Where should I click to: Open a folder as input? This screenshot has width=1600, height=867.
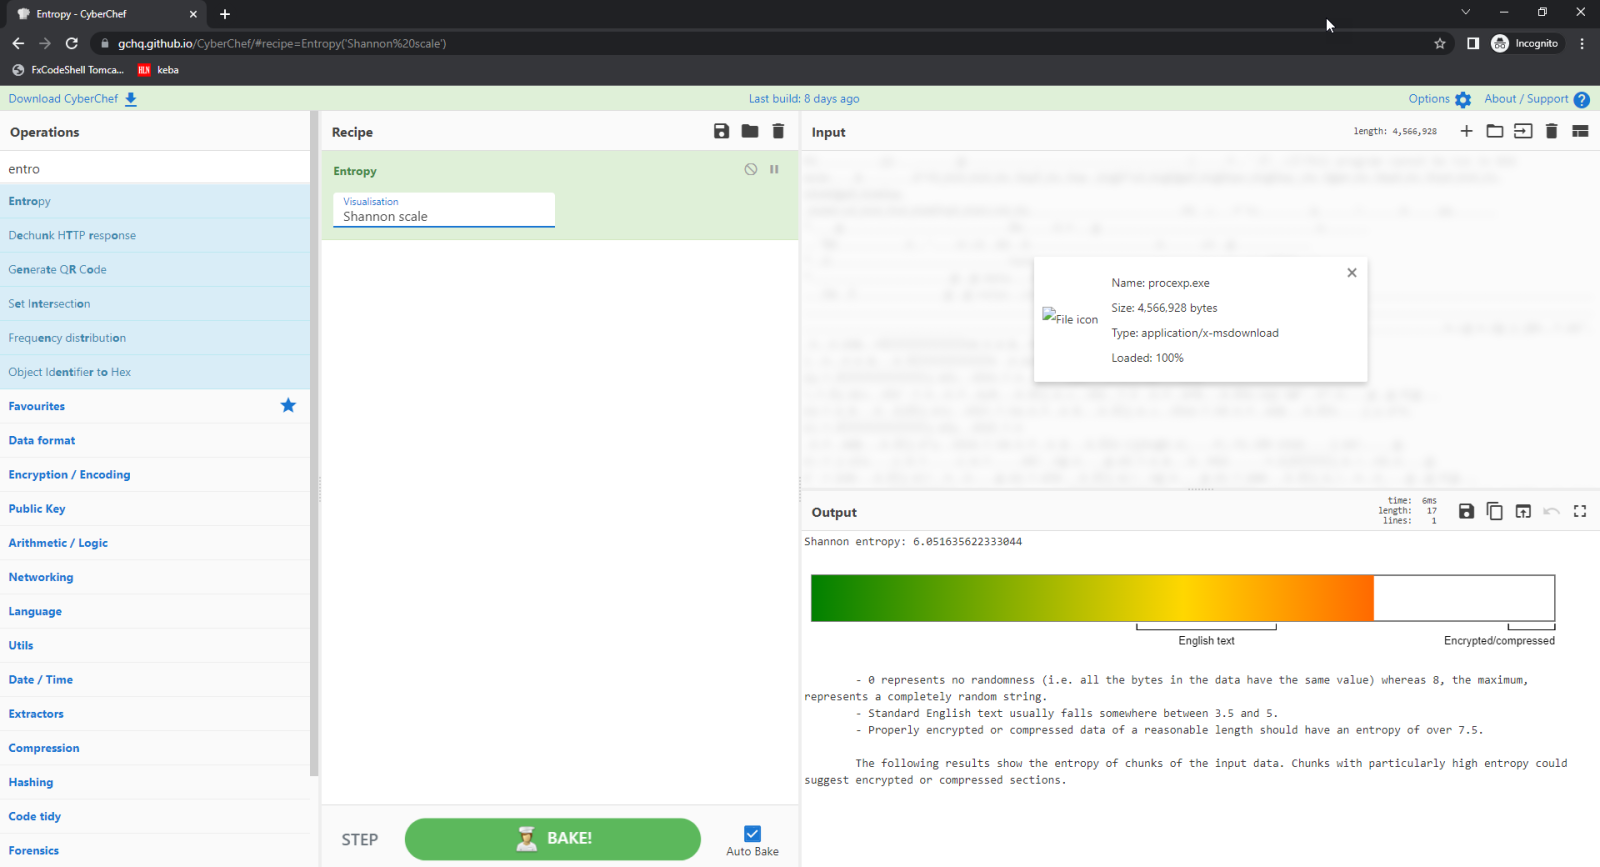point(1494,131)
